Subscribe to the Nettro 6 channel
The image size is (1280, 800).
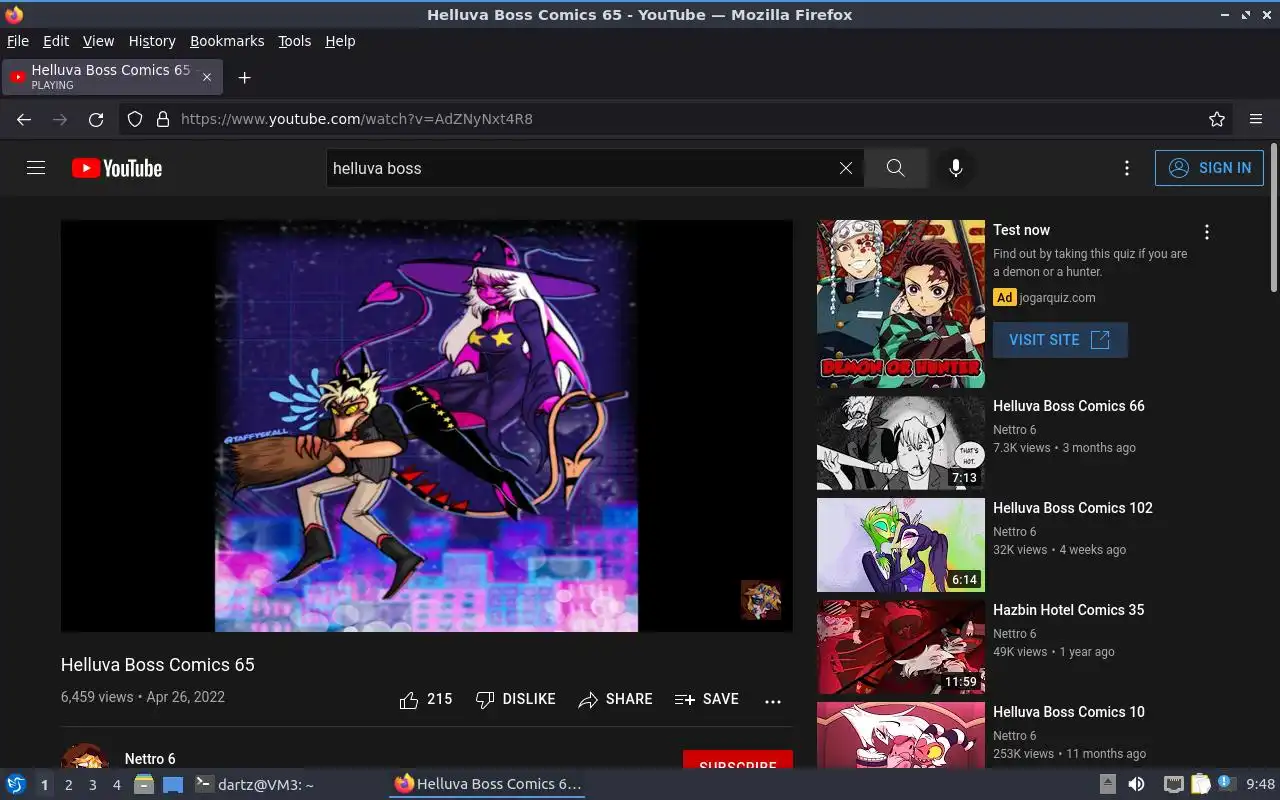click(738, 760)
